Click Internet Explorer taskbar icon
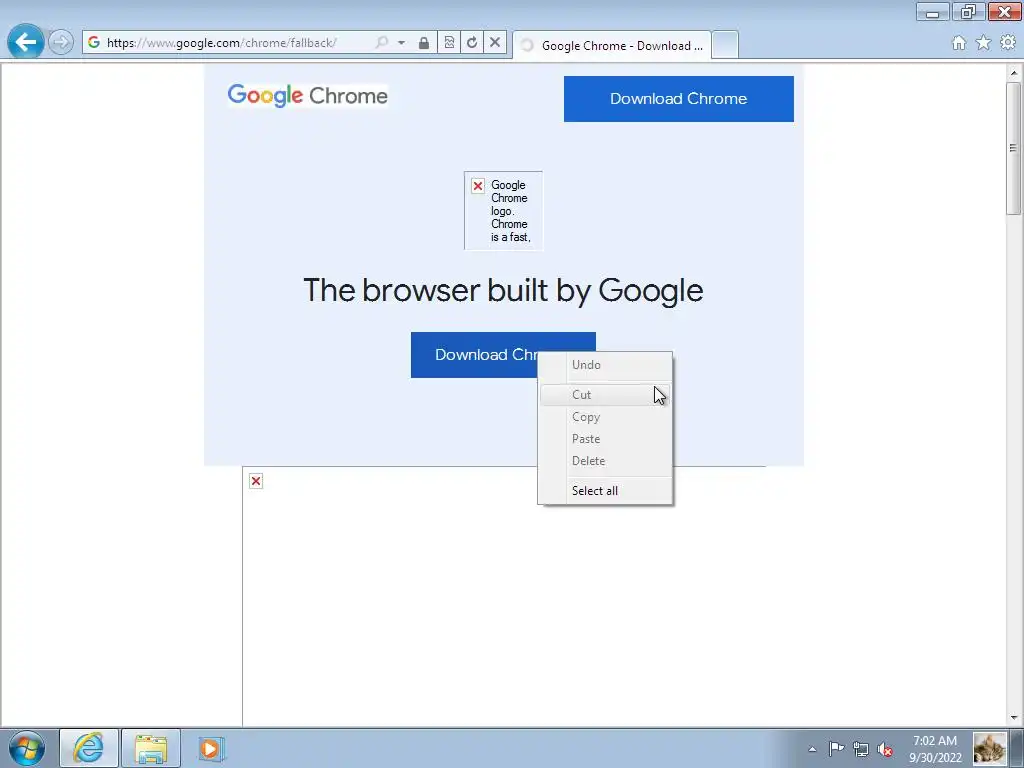The height and width of the screenshot is (768, 1024). [x=89, y=748]
